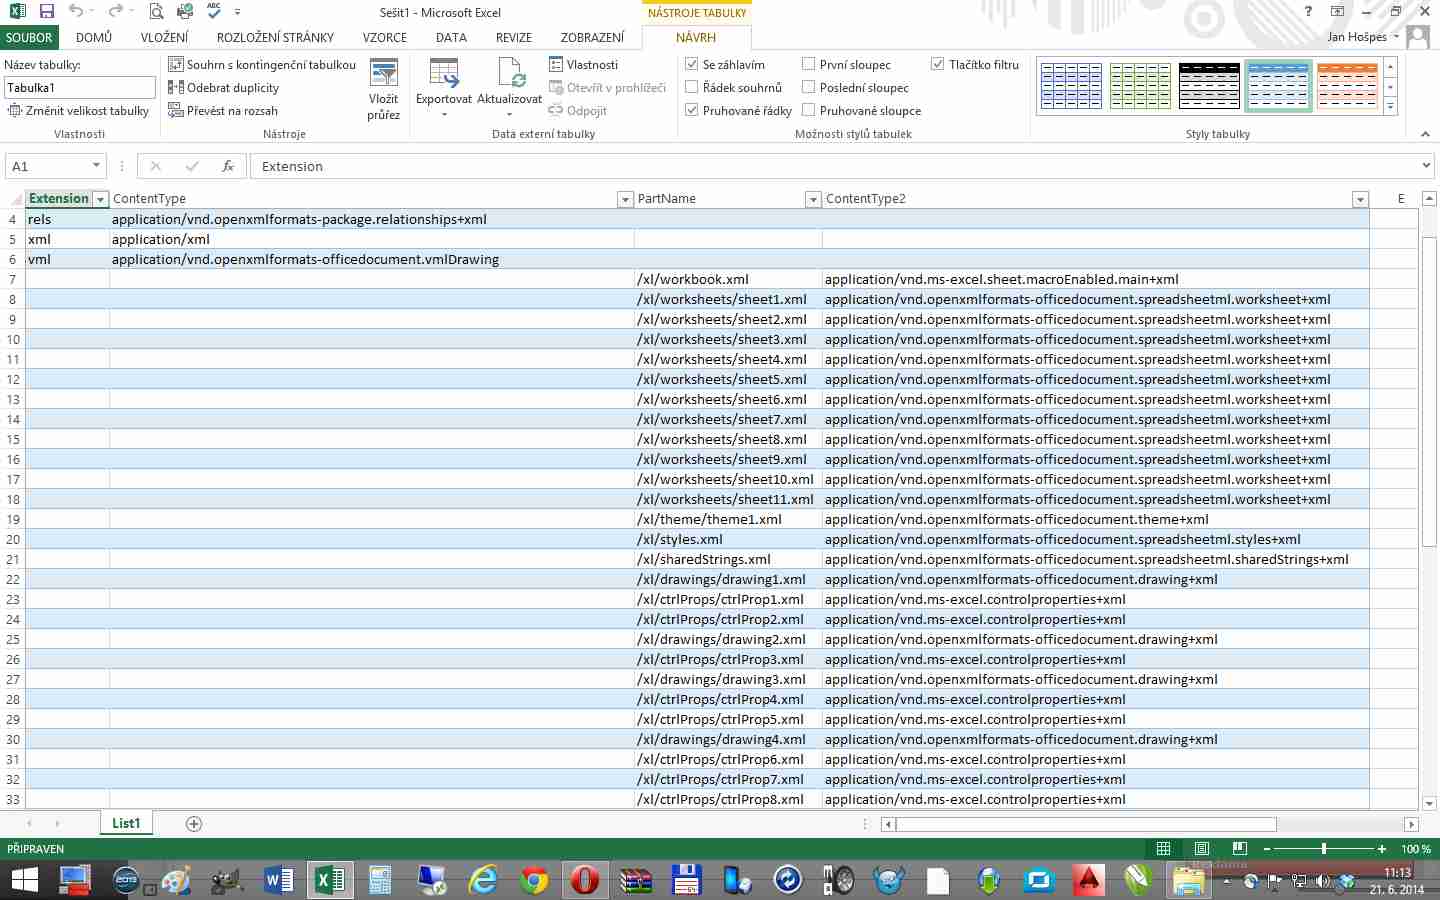Switch to the DATA ribbon tab
This screenshot has height=900, width=1440.
coord(451,38)
